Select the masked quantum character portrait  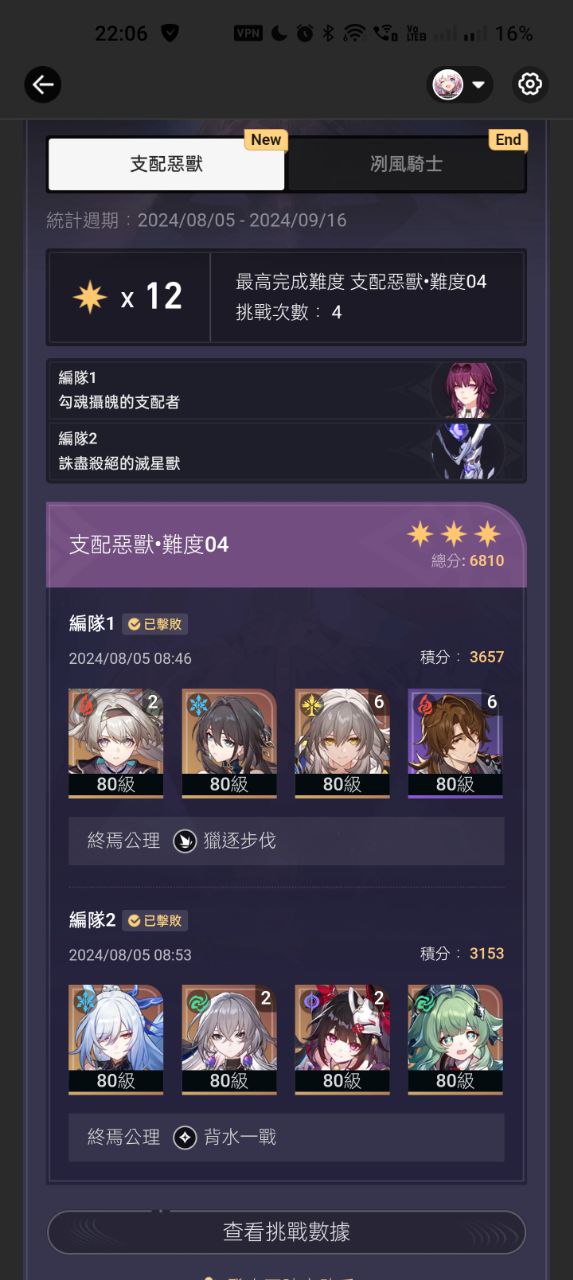click(342, 1039)
